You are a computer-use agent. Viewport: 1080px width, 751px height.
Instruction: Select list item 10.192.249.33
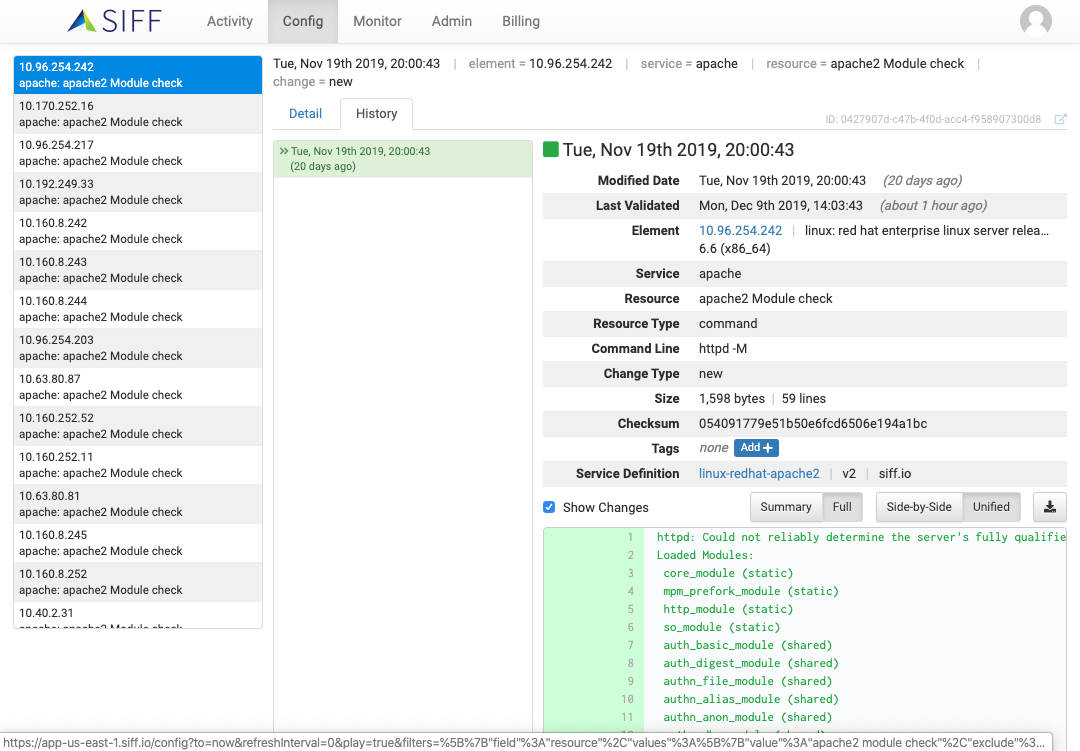pyautogui.click(x=138, y=192)
